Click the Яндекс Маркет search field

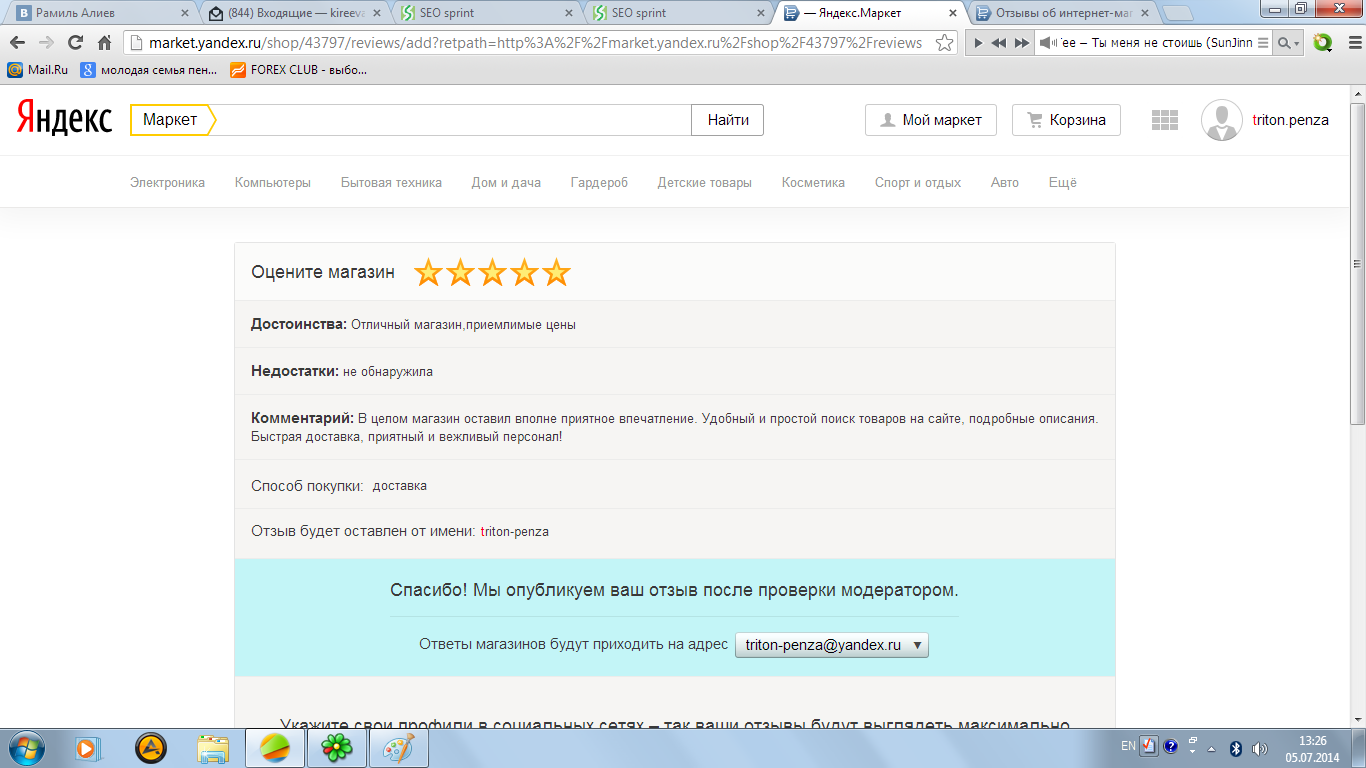pos(453,120)
